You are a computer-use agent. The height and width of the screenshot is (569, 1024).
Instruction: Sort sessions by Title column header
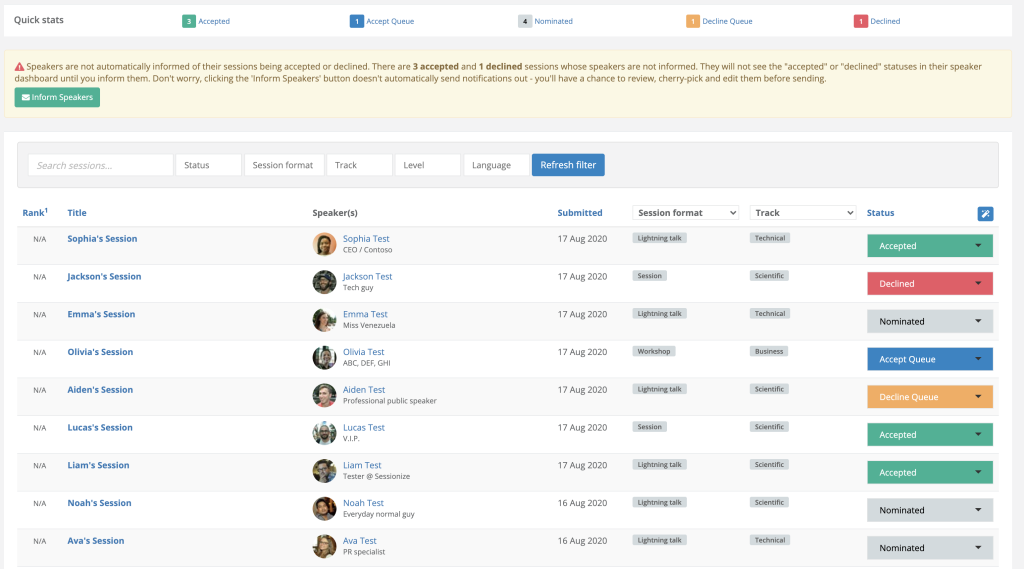pyautogui.click(x=77, y=213)
